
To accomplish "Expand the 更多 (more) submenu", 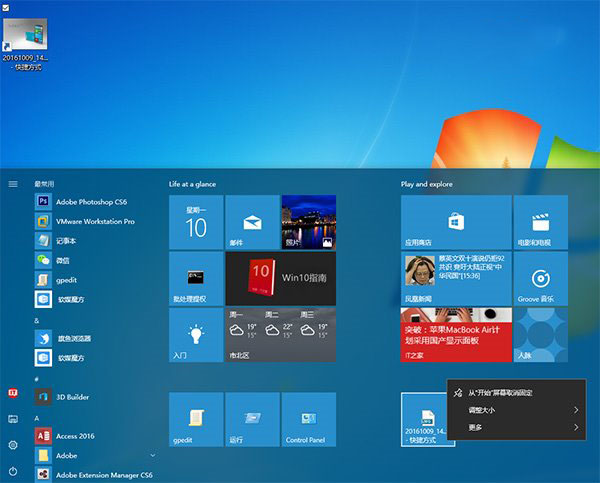I will click(x=516, y=427).
